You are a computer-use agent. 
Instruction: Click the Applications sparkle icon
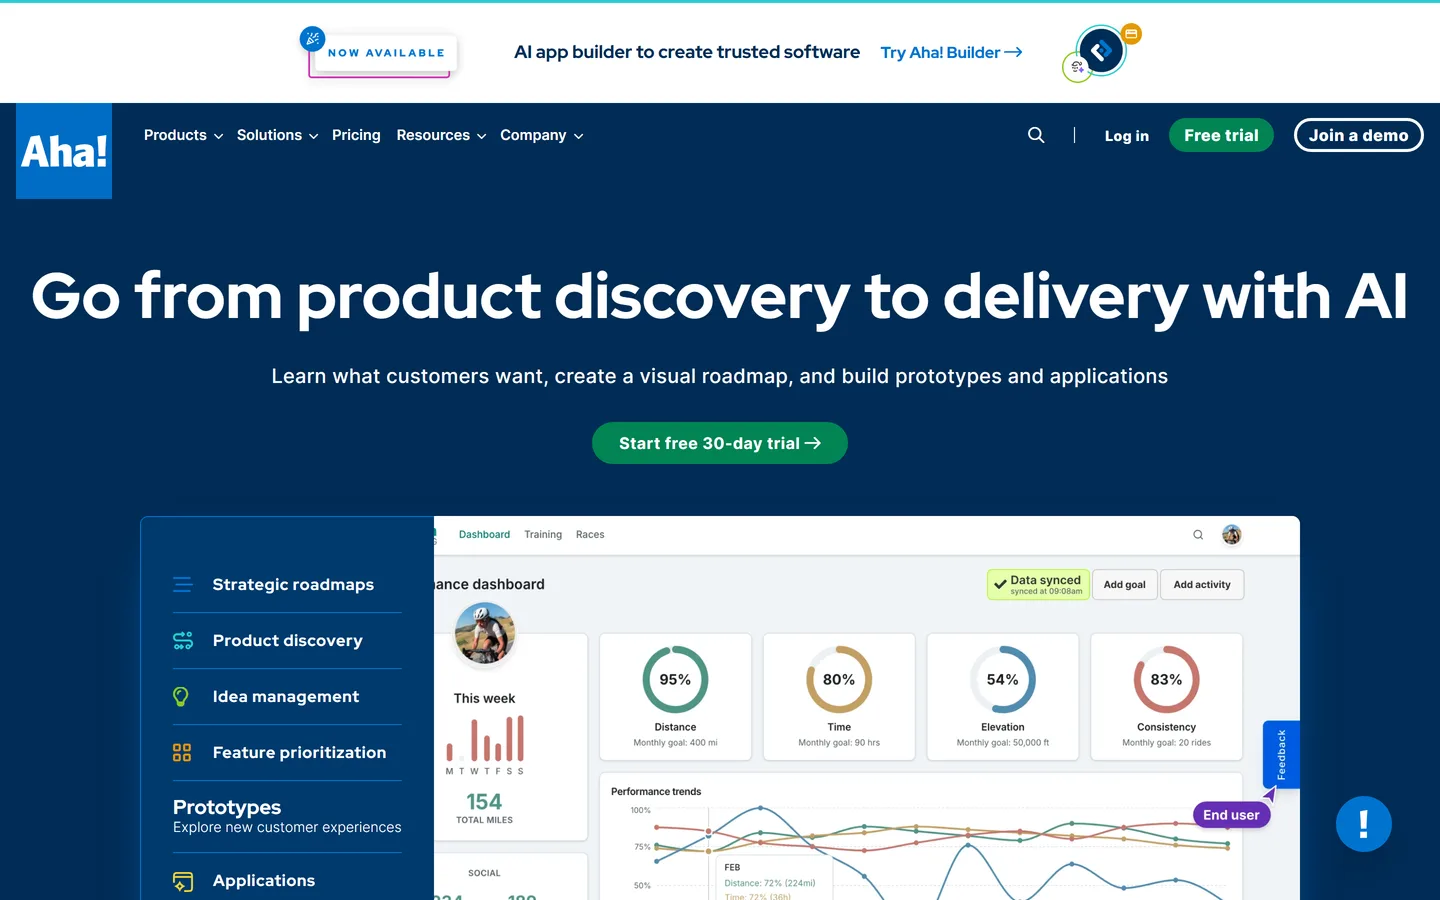[182, 881]
